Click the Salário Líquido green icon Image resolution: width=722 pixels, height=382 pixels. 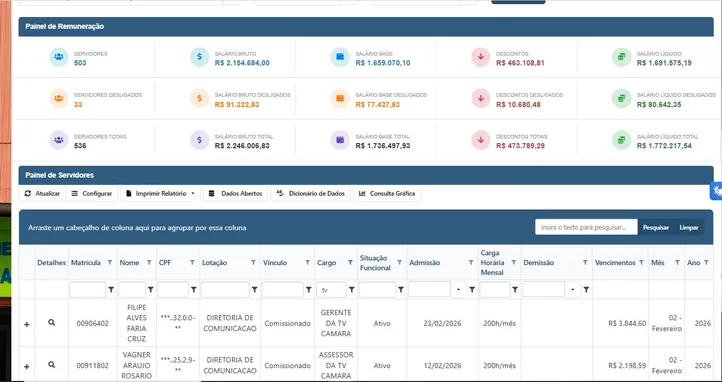pyautogui.click(x=622, y=57)
